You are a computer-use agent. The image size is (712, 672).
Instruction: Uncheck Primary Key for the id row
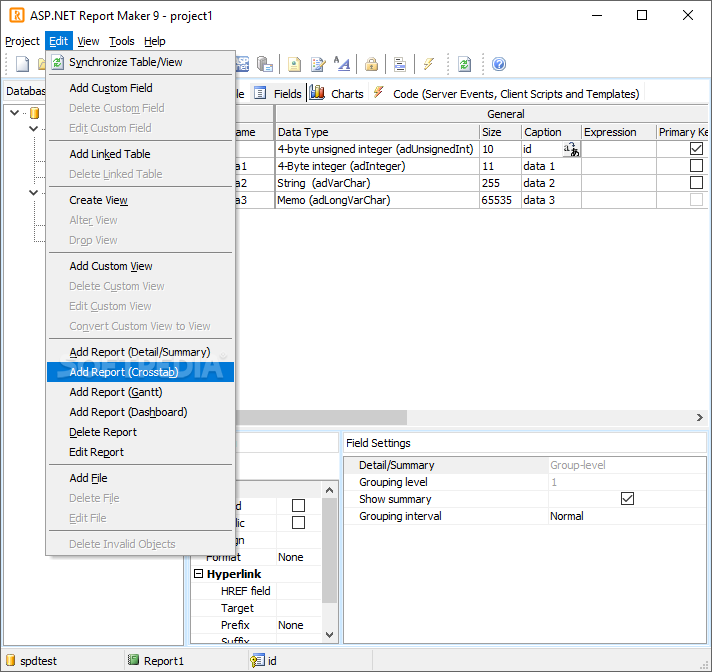coord(696,148)
